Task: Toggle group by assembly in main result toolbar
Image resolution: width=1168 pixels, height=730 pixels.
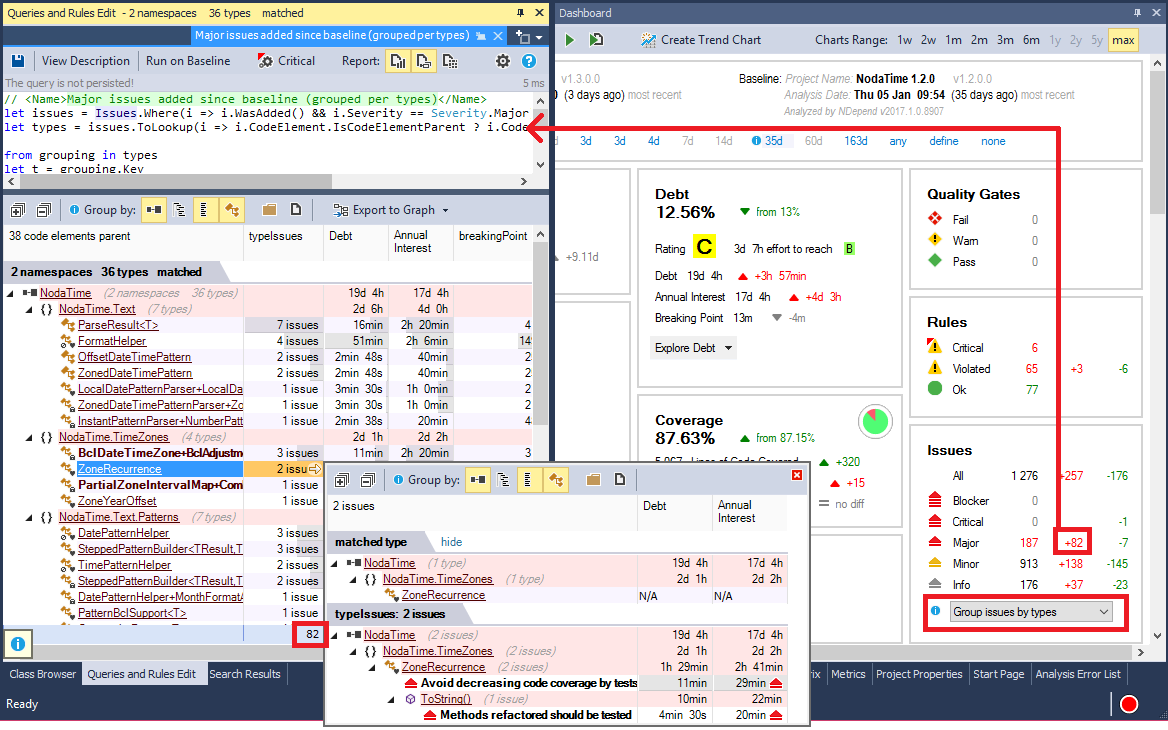Action: pyautogui.click(x=154, y=210)
